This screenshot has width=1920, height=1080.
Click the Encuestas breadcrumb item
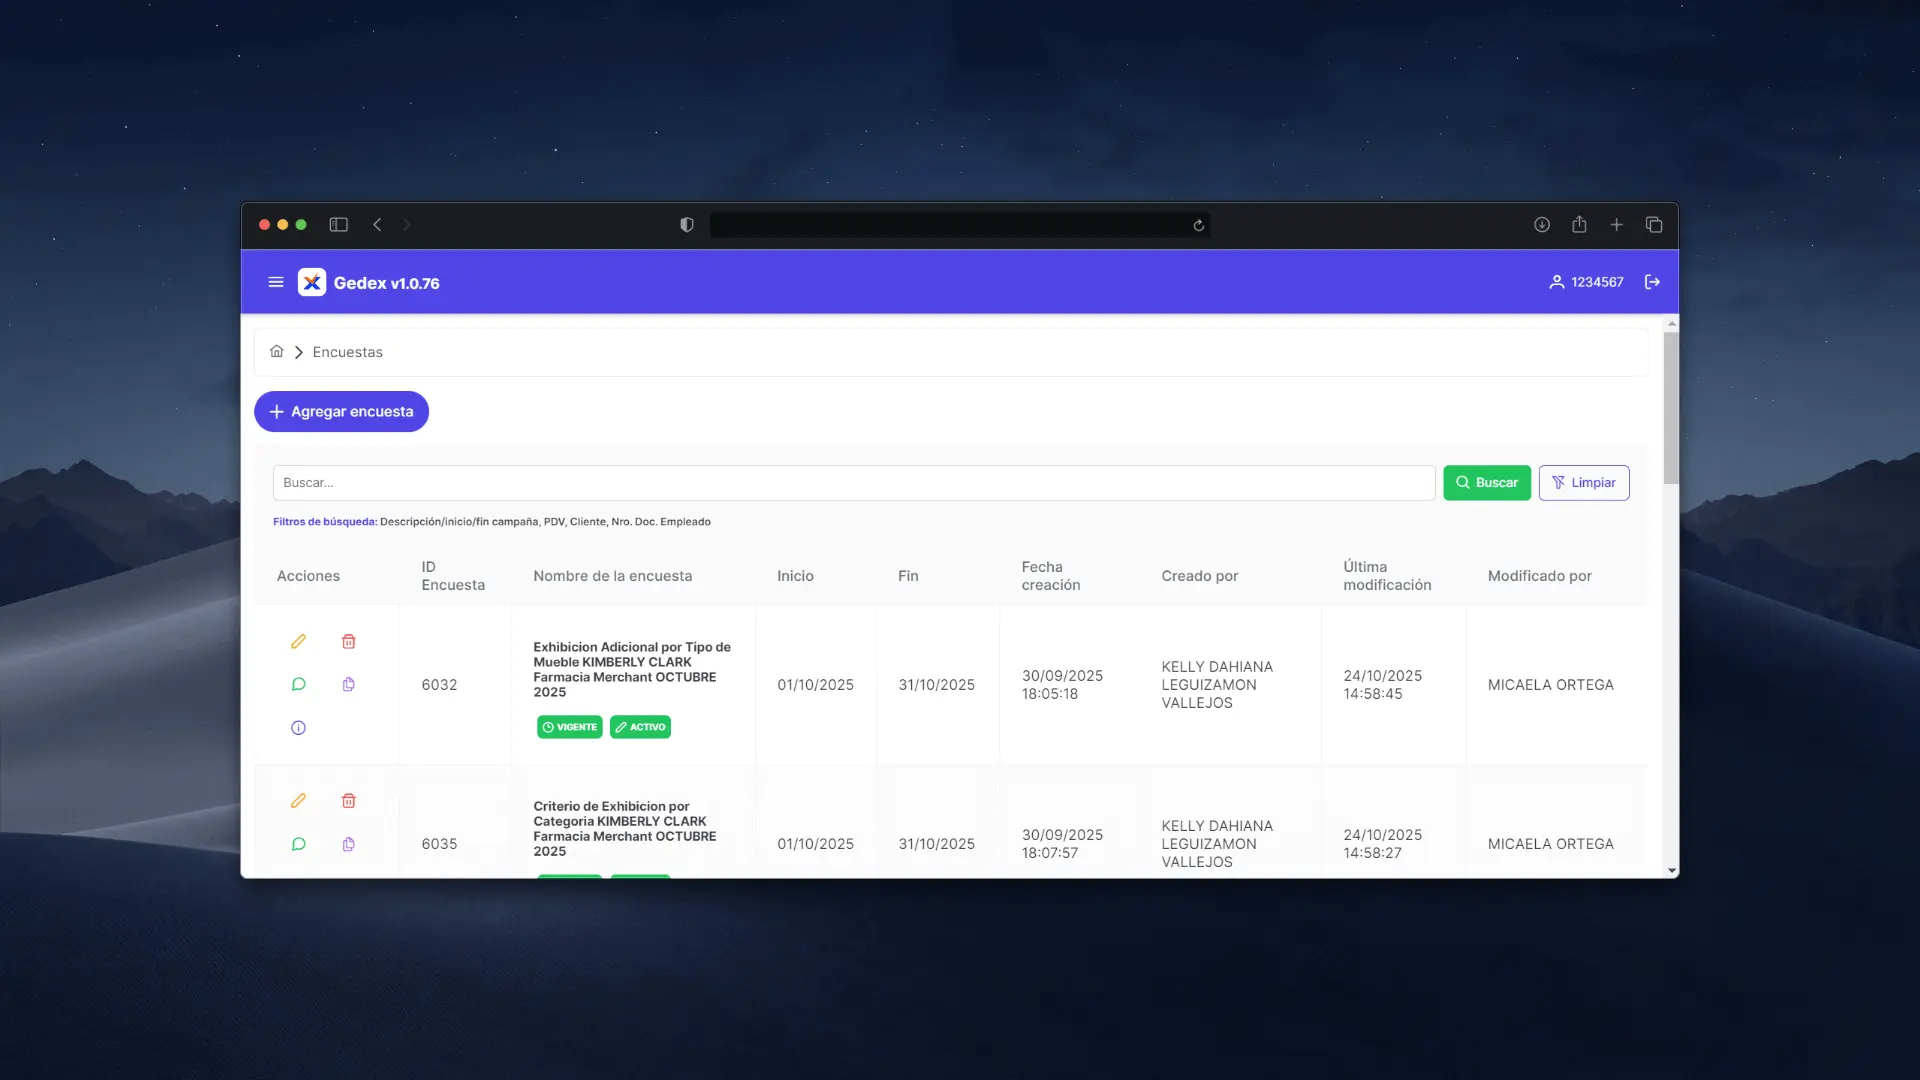[347, 352]
